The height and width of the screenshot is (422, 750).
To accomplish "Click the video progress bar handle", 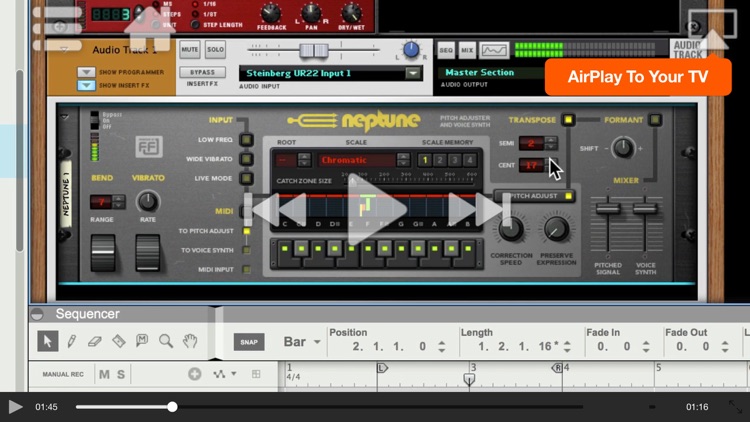I will pos(172,407).
